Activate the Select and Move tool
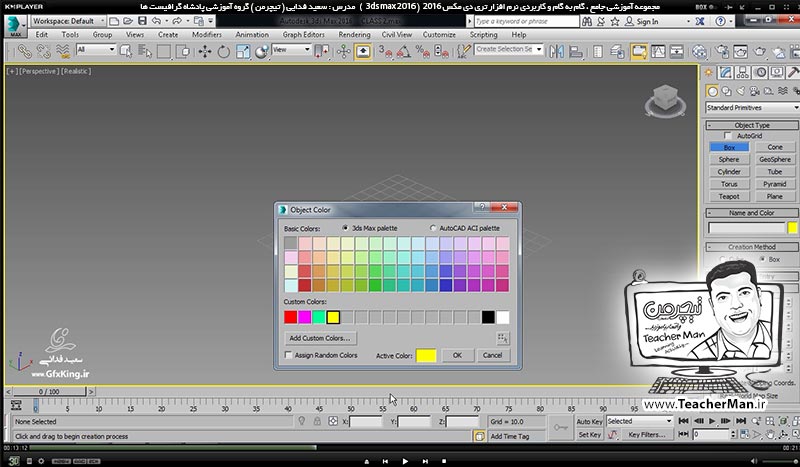Viewport: 800px width, 467px height. [x=205, y=51]
